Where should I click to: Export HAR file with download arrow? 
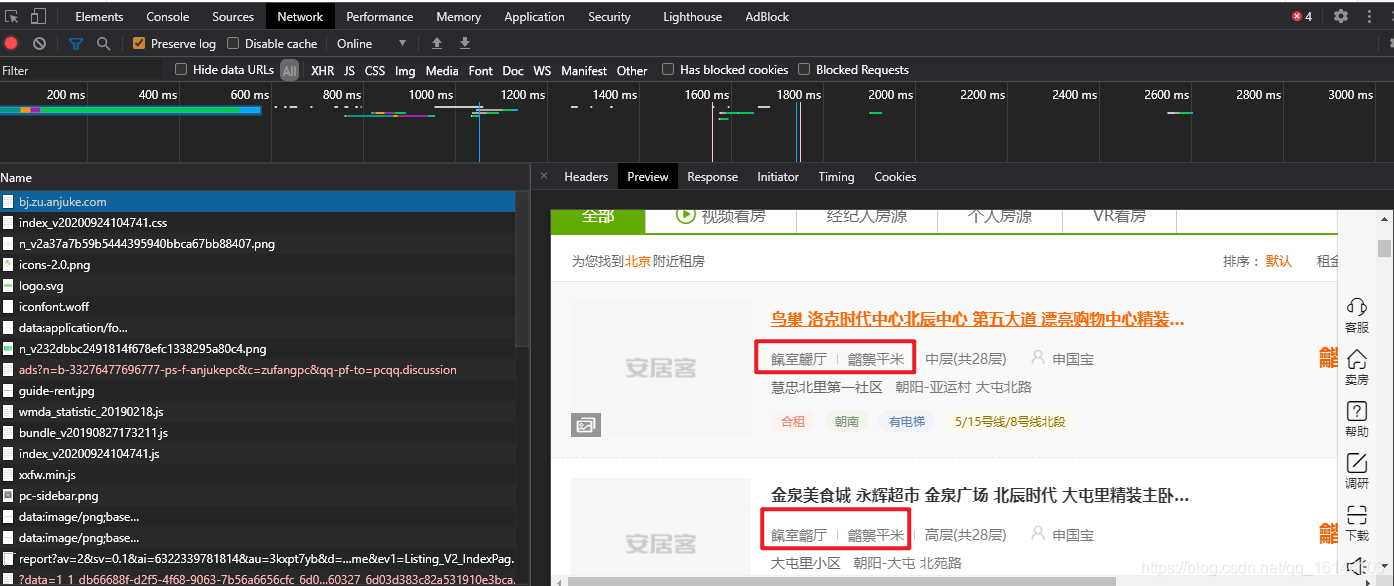[465, 44]
